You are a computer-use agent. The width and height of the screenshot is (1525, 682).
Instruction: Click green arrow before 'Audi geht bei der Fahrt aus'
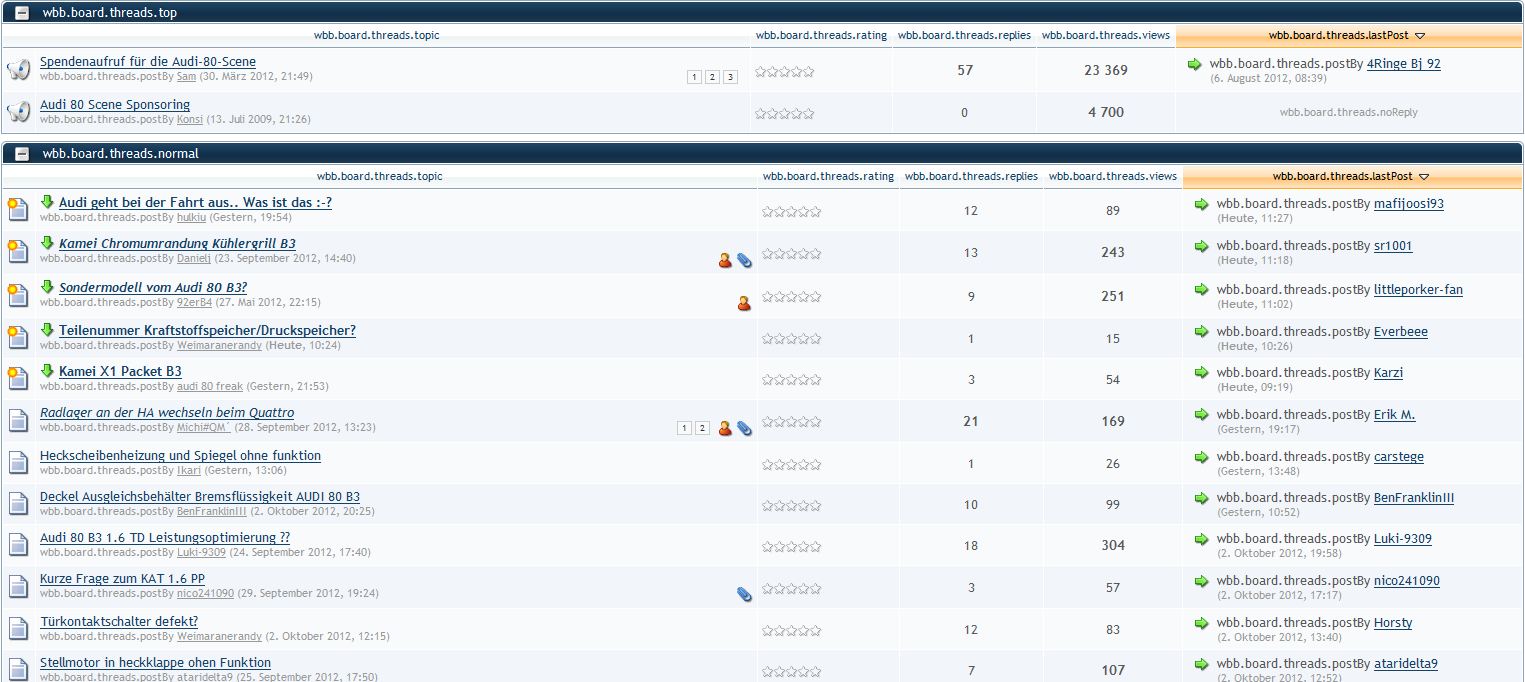47,202
